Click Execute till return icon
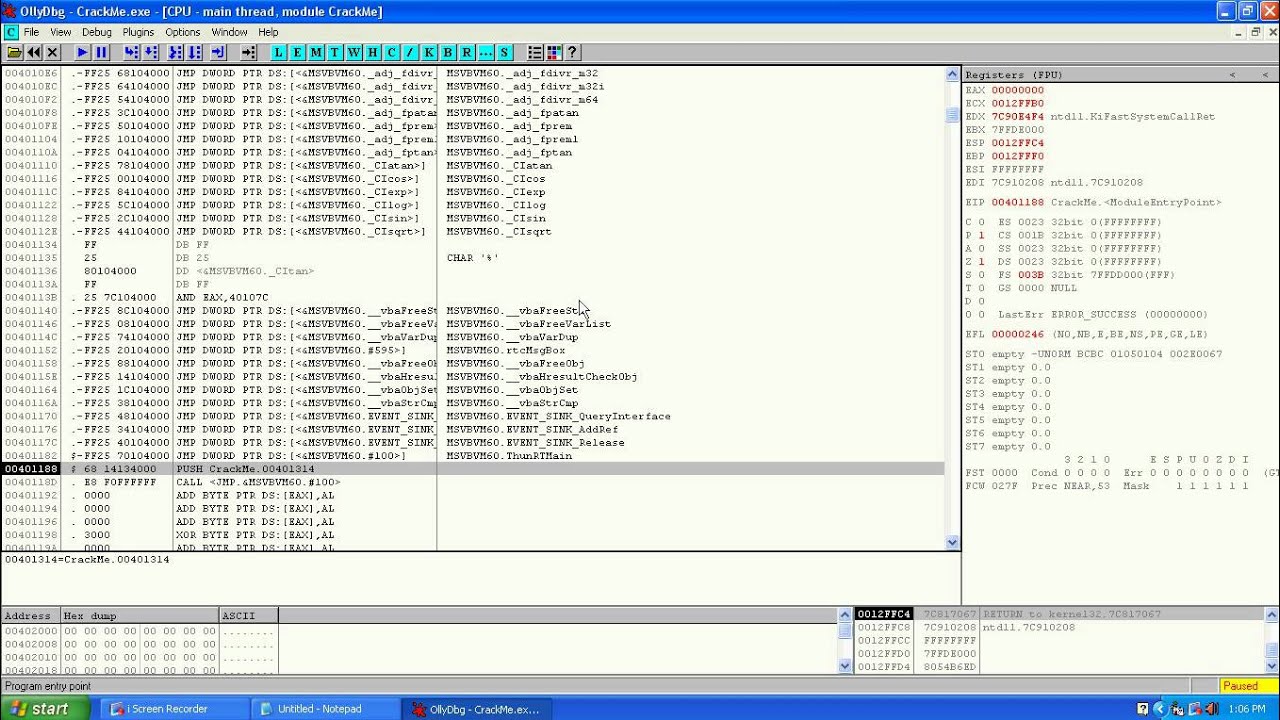 (x=218, y=52)
